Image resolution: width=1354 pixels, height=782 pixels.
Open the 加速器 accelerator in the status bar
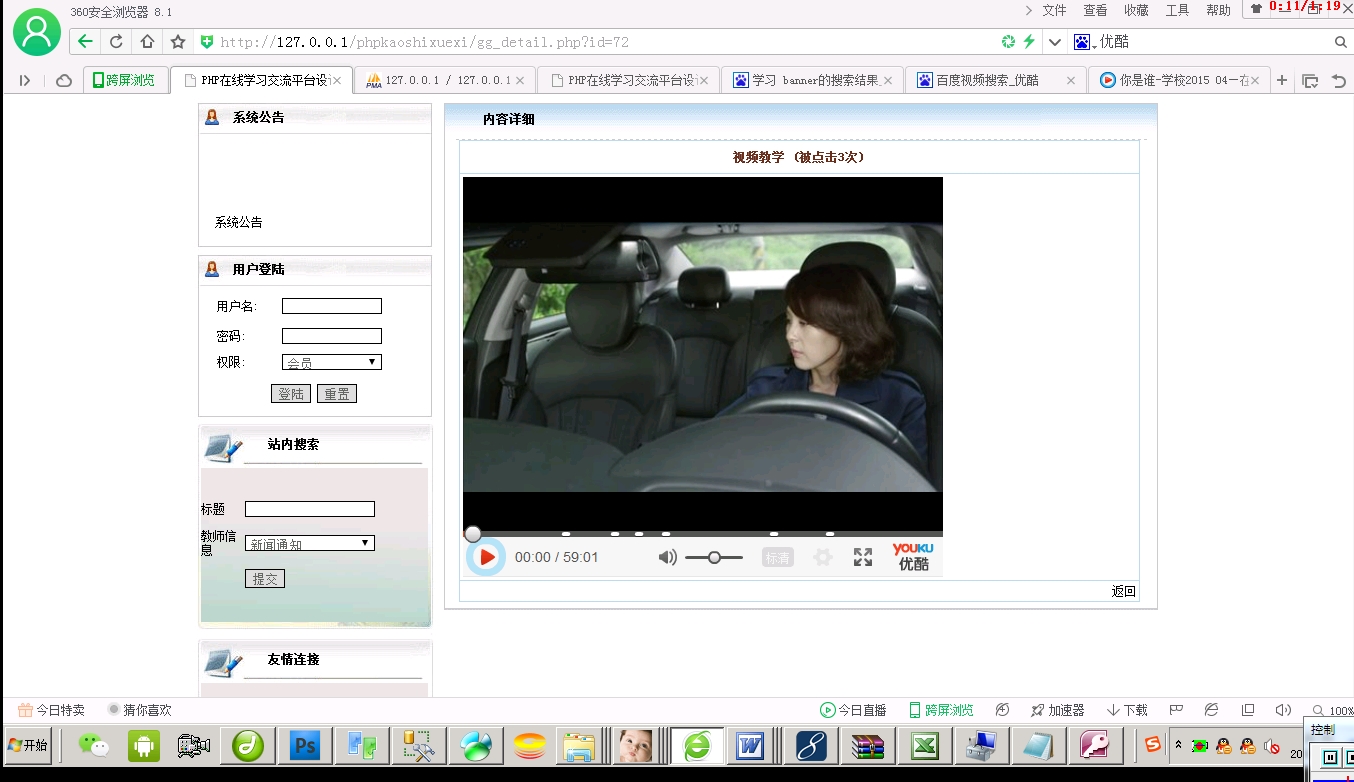tap(1057, 710)
